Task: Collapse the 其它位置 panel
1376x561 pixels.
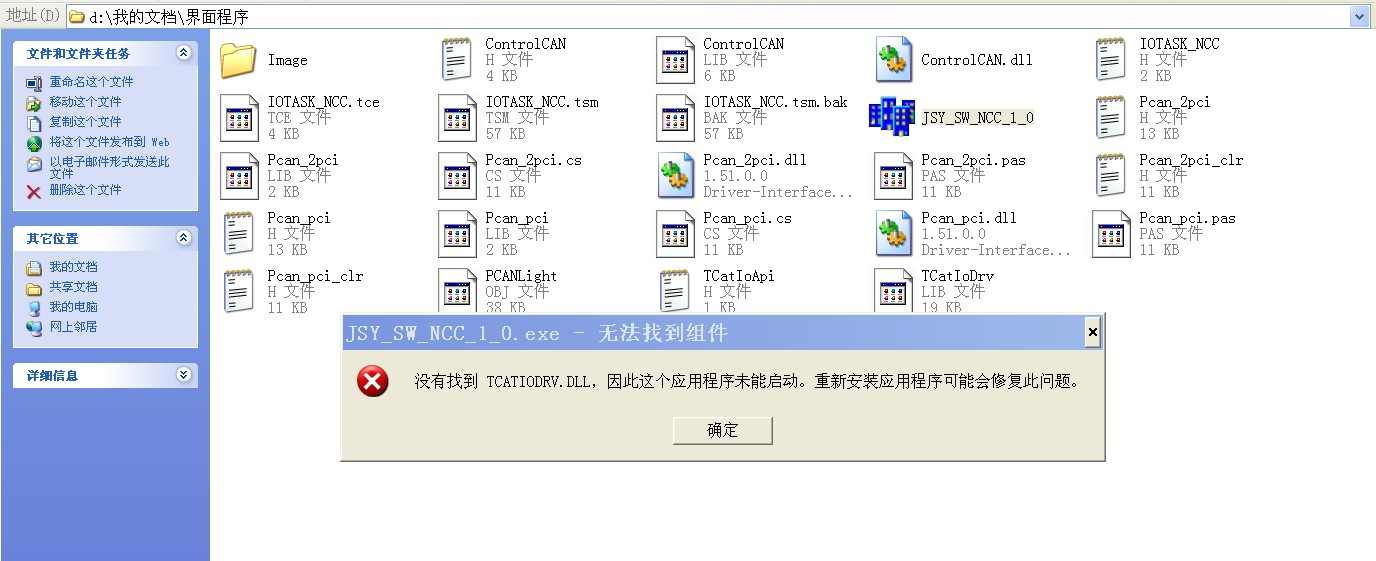Action: tap(183, 238)
